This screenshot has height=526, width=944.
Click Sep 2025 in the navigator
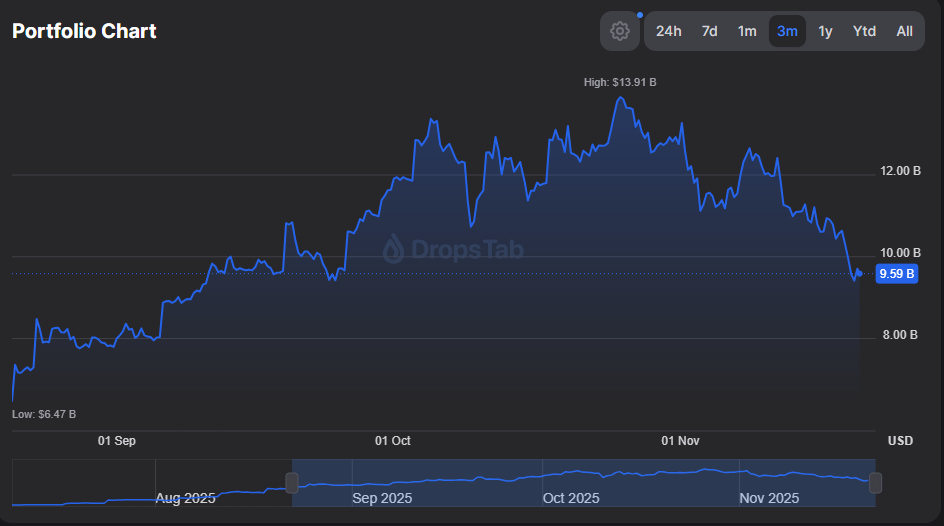[x=382, y=498]
